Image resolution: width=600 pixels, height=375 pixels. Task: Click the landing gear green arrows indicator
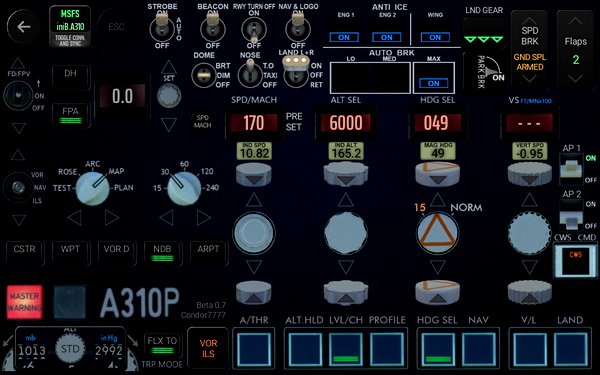[x=484, y=39]
